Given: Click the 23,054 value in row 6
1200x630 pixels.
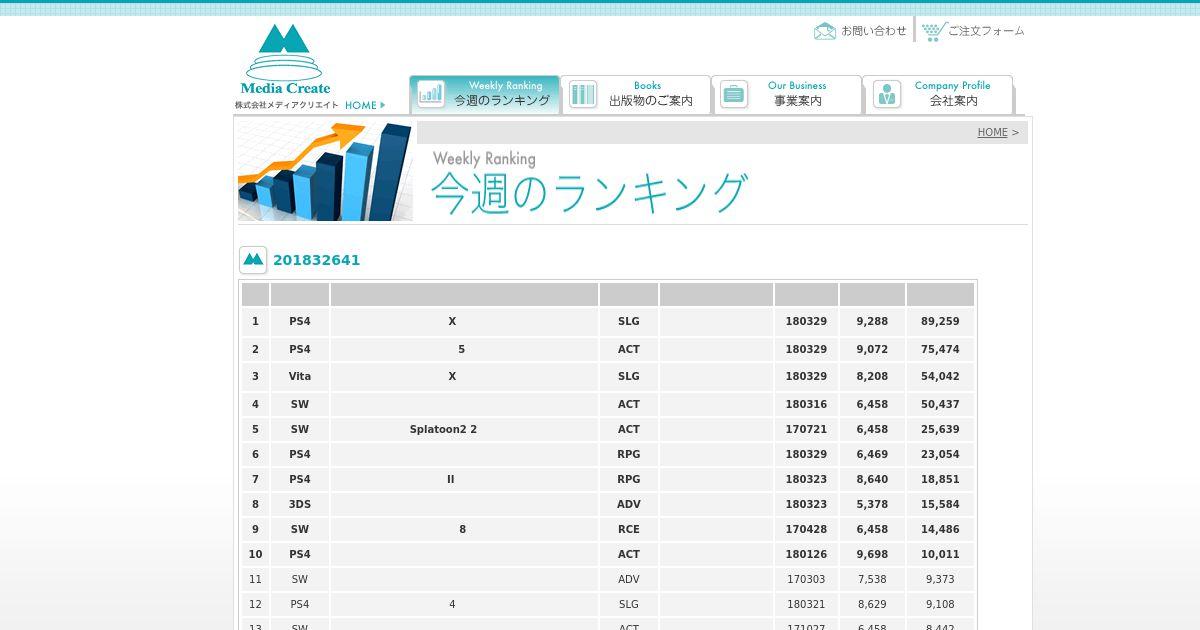Looking at the screenshot, I should 940,454.
